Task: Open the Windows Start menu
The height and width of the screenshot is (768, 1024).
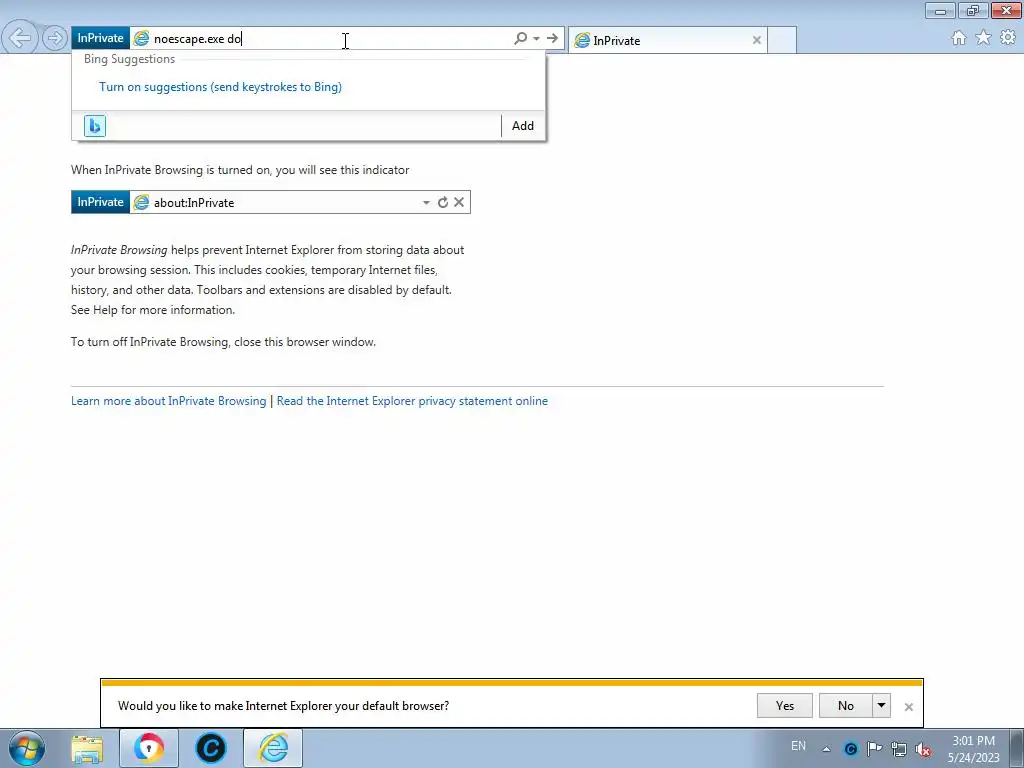Action: tap(26, 748)
